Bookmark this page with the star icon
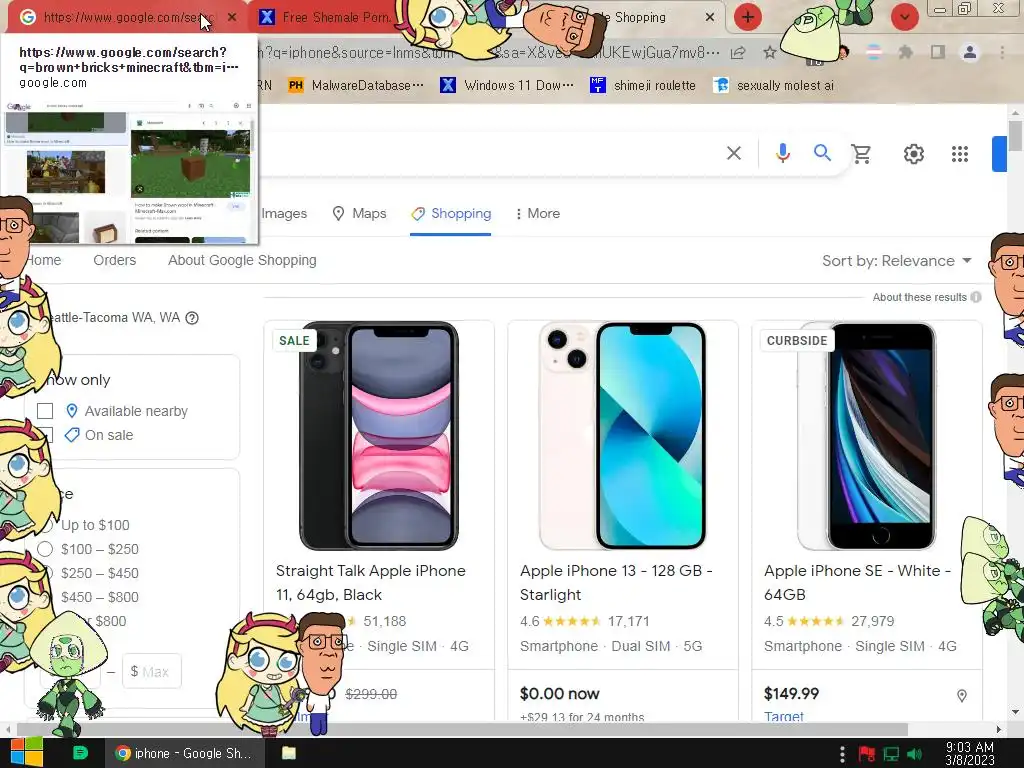The height and width of the screenshot is (768, 1024). tap(770, 53)
